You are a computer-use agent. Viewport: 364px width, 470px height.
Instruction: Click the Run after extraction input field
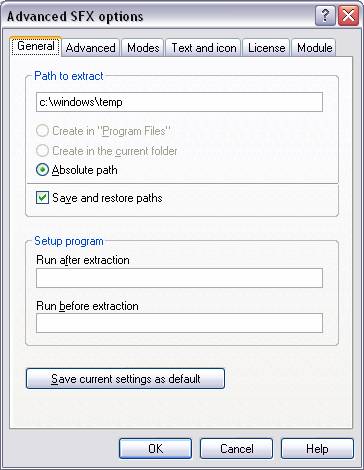[179, 278]
